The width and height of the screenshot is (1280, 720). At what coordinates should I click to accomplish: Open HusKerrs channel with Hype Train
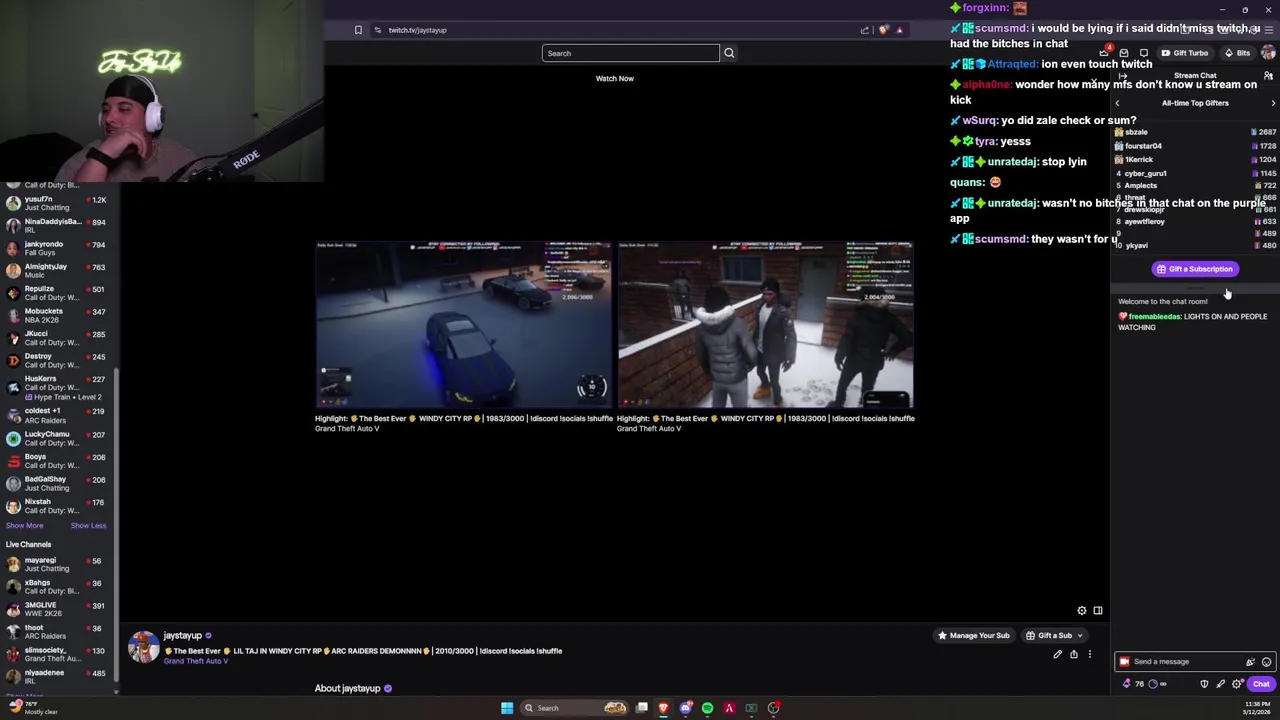[58, 386]
